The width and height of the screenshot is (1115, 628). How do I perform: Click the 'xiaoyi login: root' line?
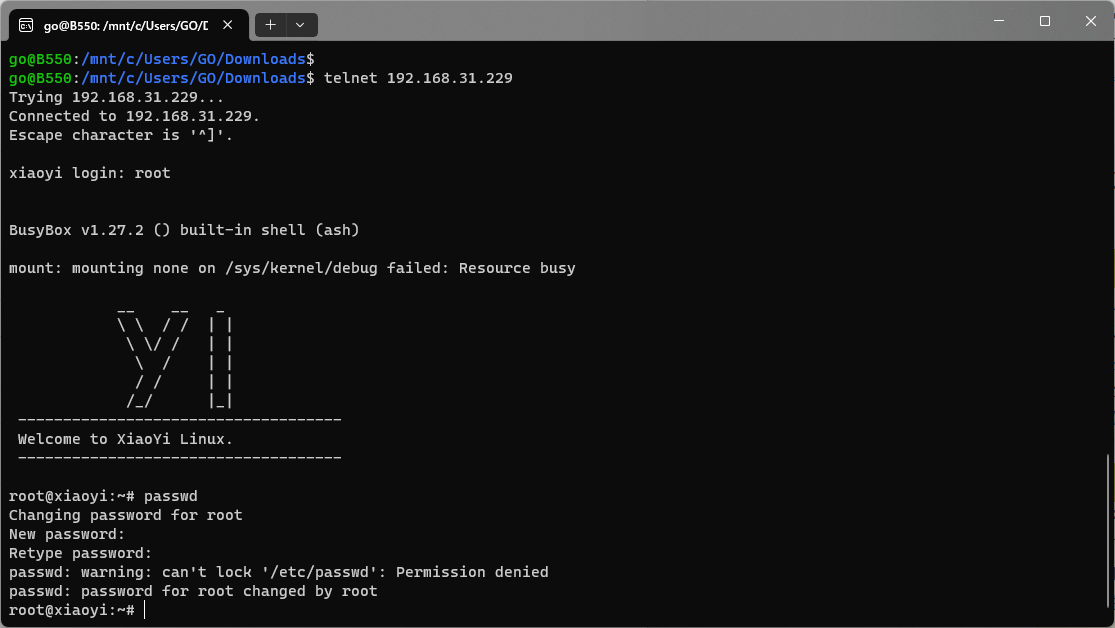coord(90,174)
